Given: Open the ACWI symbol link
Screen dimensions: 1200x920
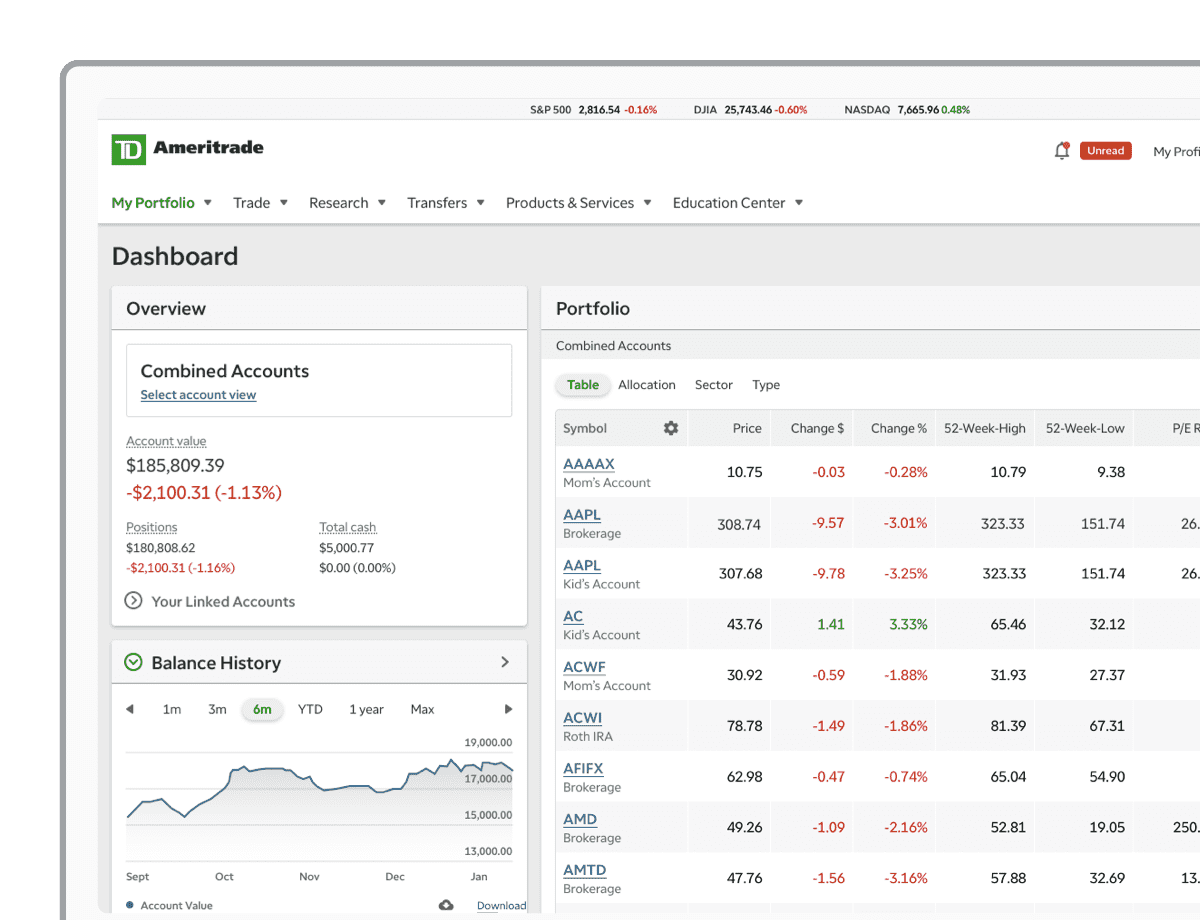Looking at the screenshot, I should click(582, 718).
